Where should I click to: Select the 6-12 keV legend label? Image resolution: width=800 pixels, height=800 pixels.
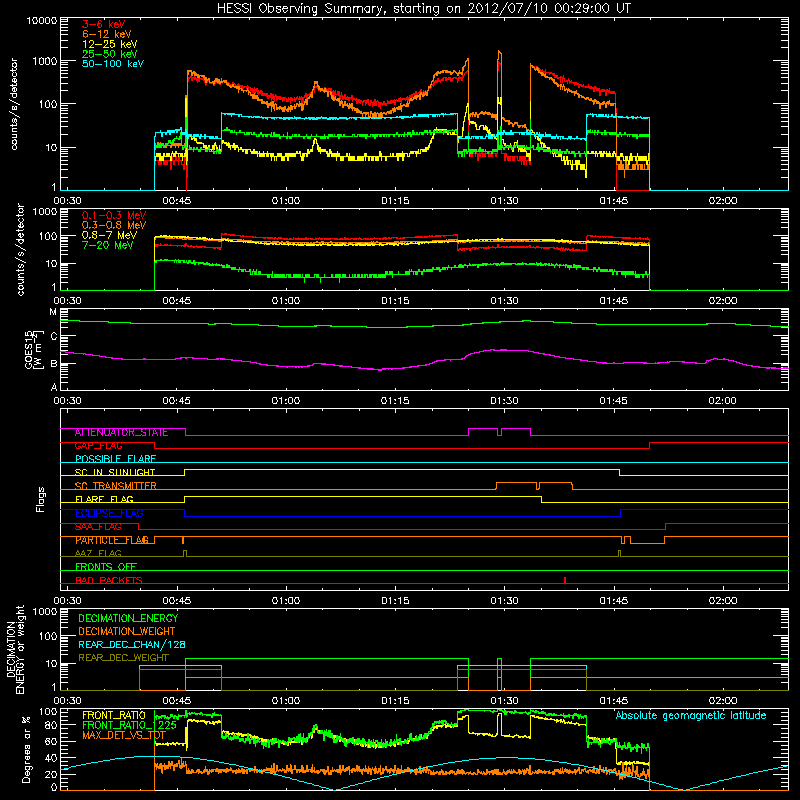pyautogui.click(x=107, y=34)
